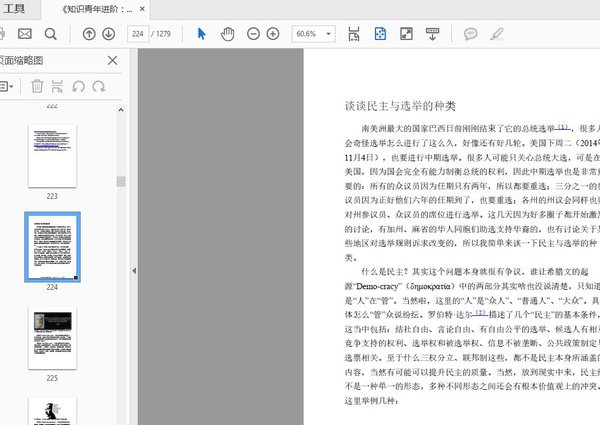Select page 223 thumbnail
Image resolution: width=600 pixels, height=425 pixels.
[x=52, y=156]
